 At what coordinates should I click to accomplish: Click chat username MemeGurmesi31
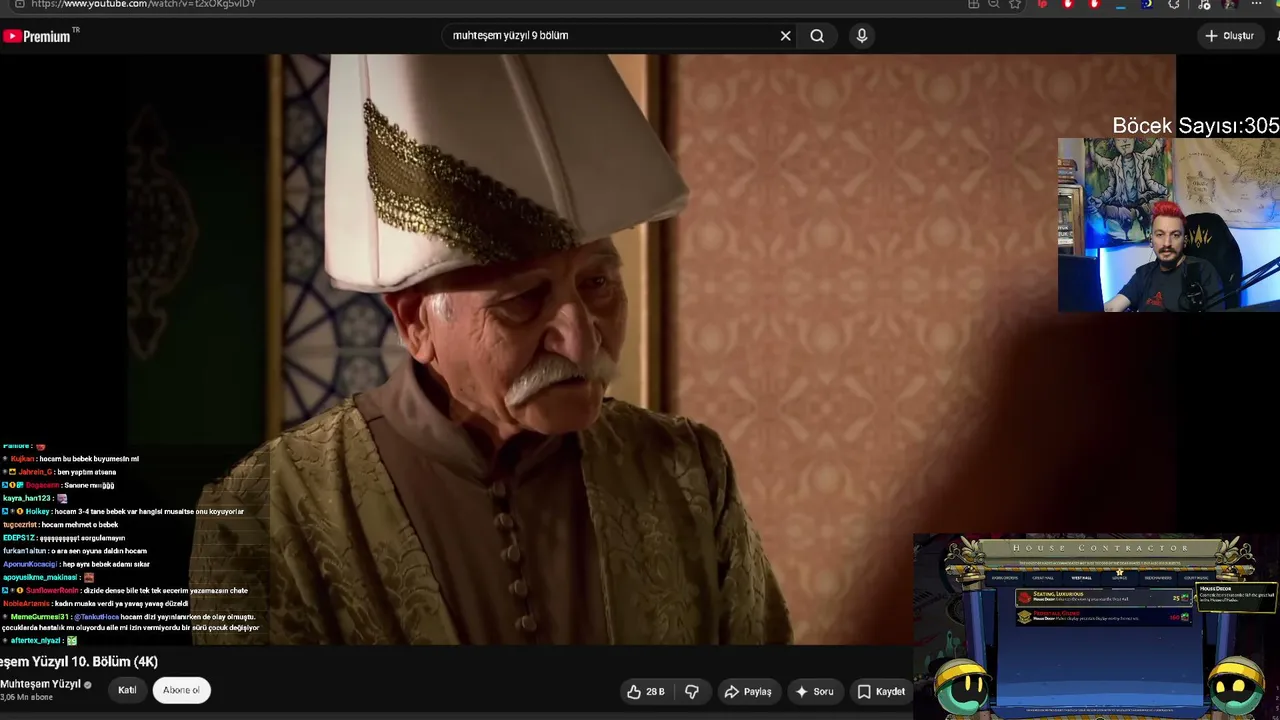tap(40, 617)
